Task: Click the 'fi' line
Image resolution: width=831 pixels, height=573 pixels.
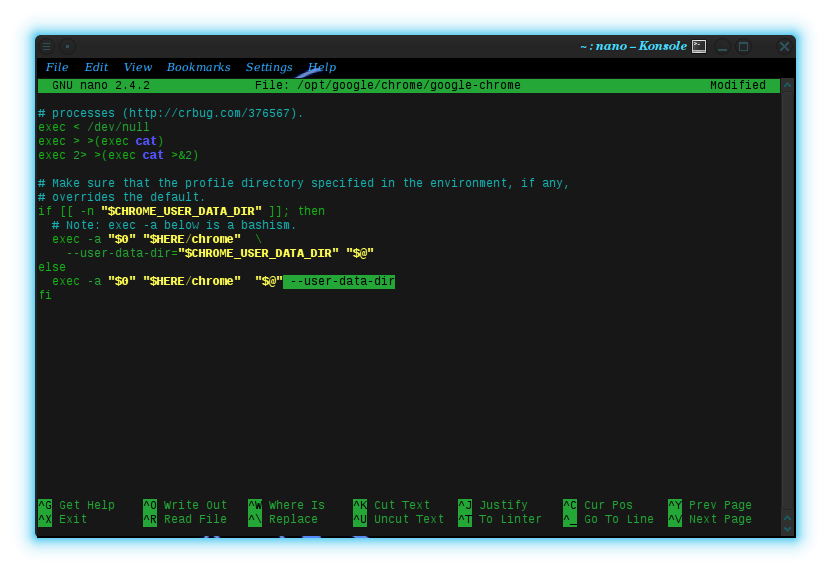Action: click(x=45, y=295)
